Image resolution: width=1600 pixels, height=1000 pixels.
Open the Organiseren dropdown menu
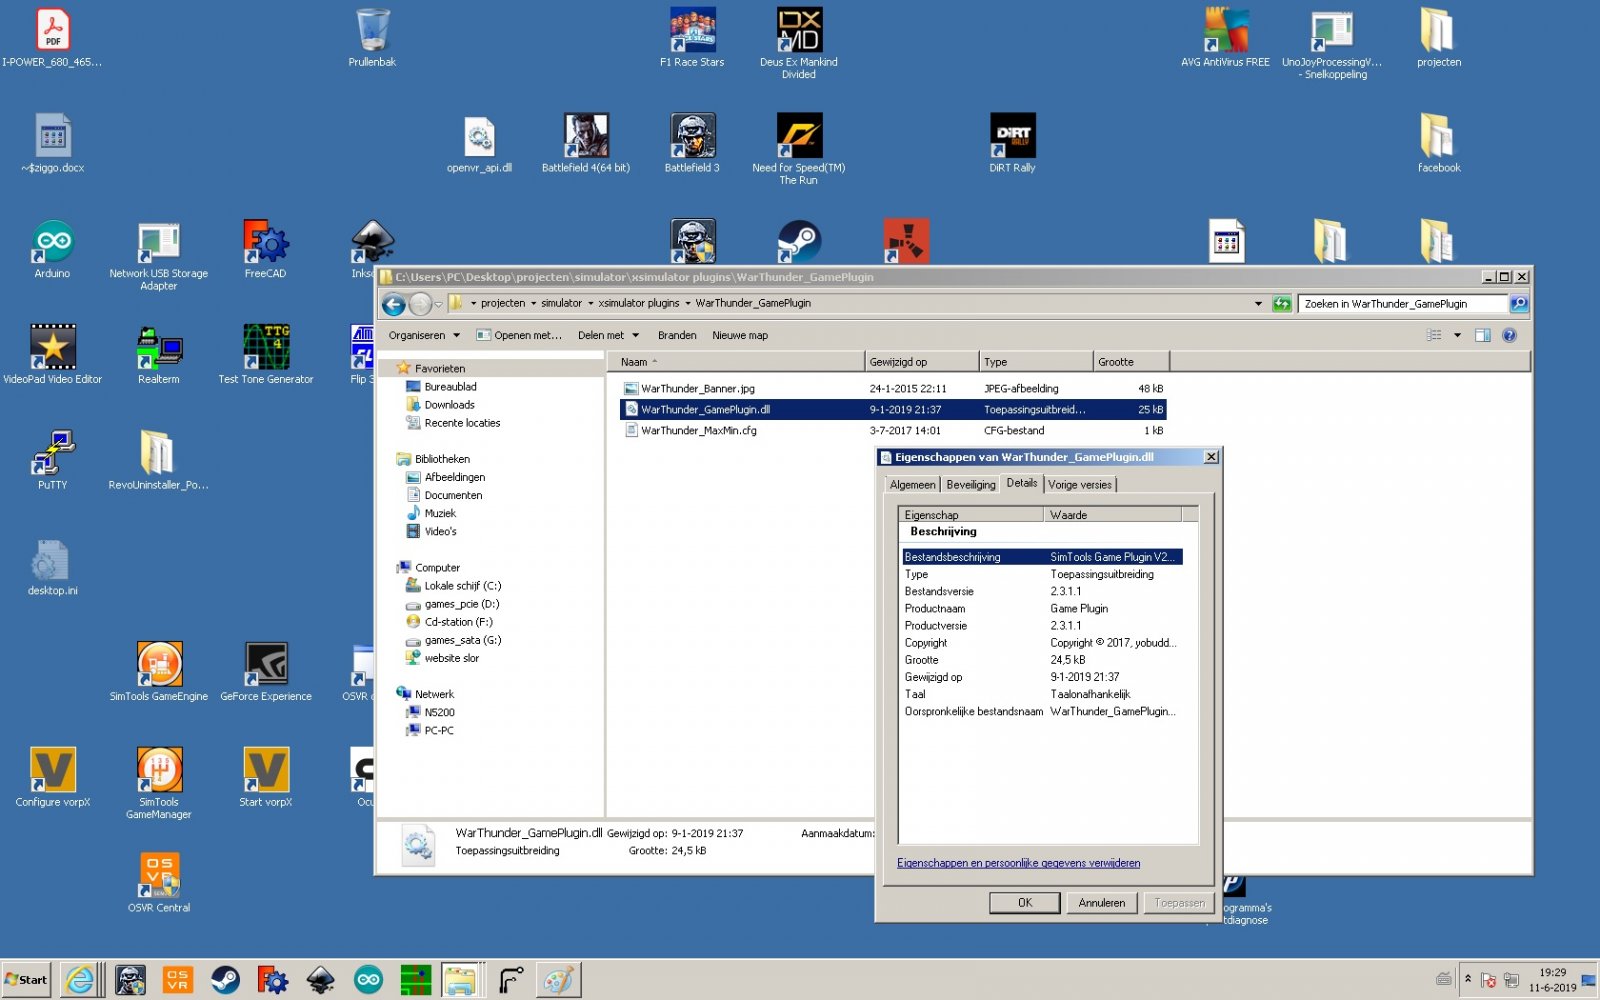click(x=424, y=335)
